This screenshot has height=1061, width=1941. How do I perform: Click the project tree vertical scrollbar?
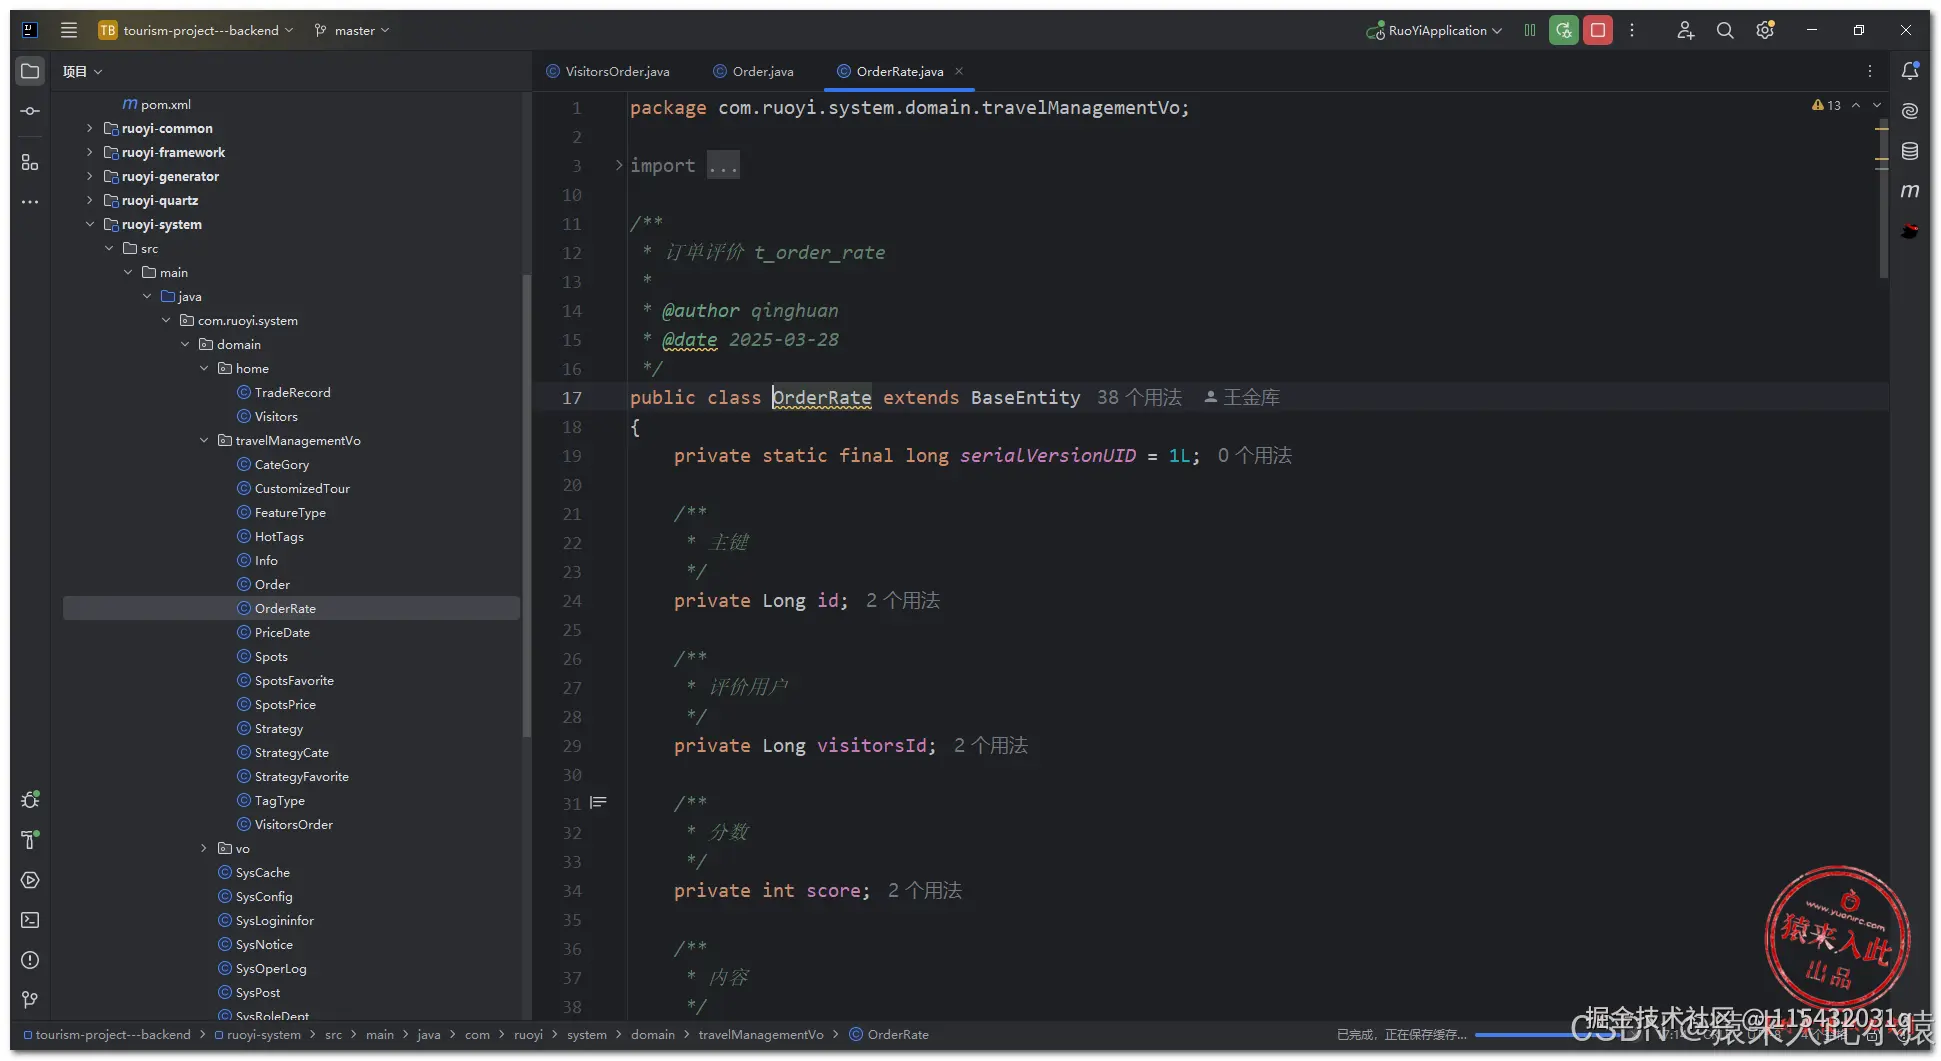pyautogui.click(x=526, y=505)
